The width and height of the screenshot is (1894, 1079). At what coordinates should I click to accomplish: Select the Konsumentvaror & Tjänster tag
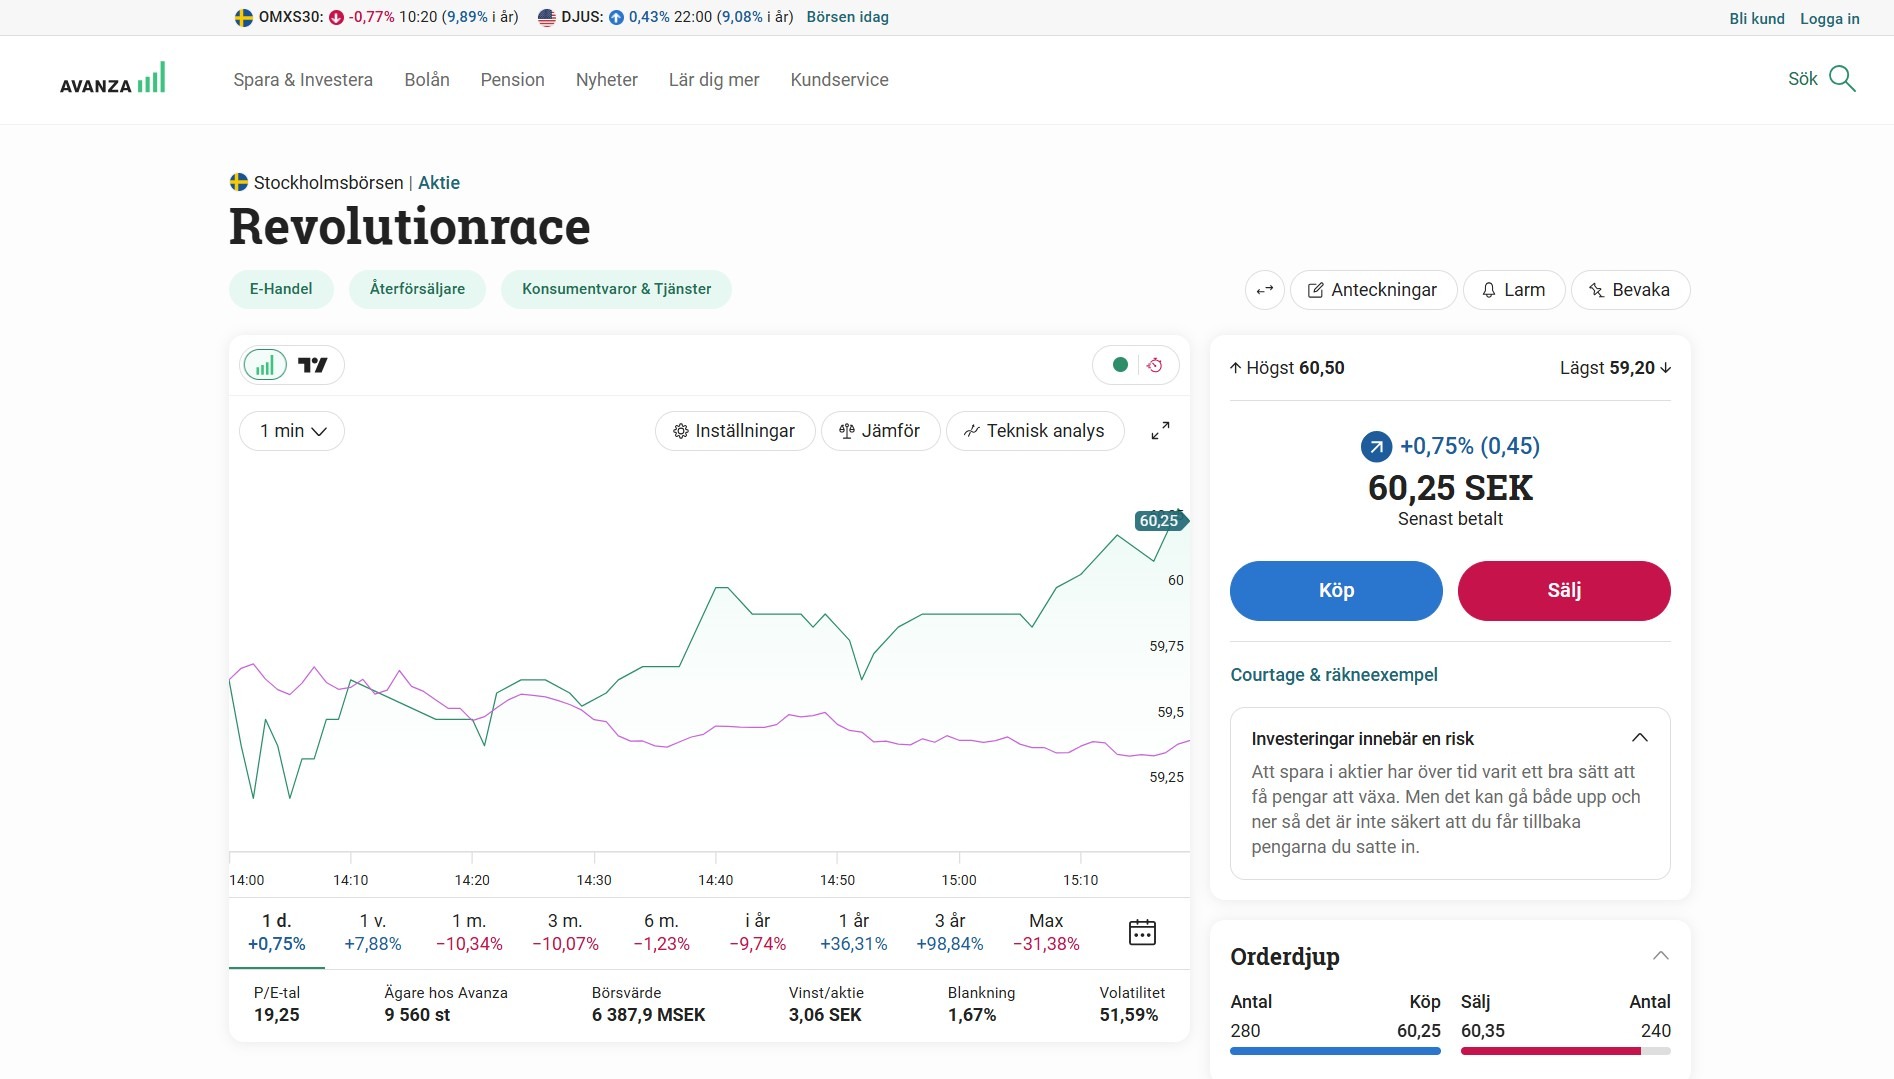[x=616, y=289]
